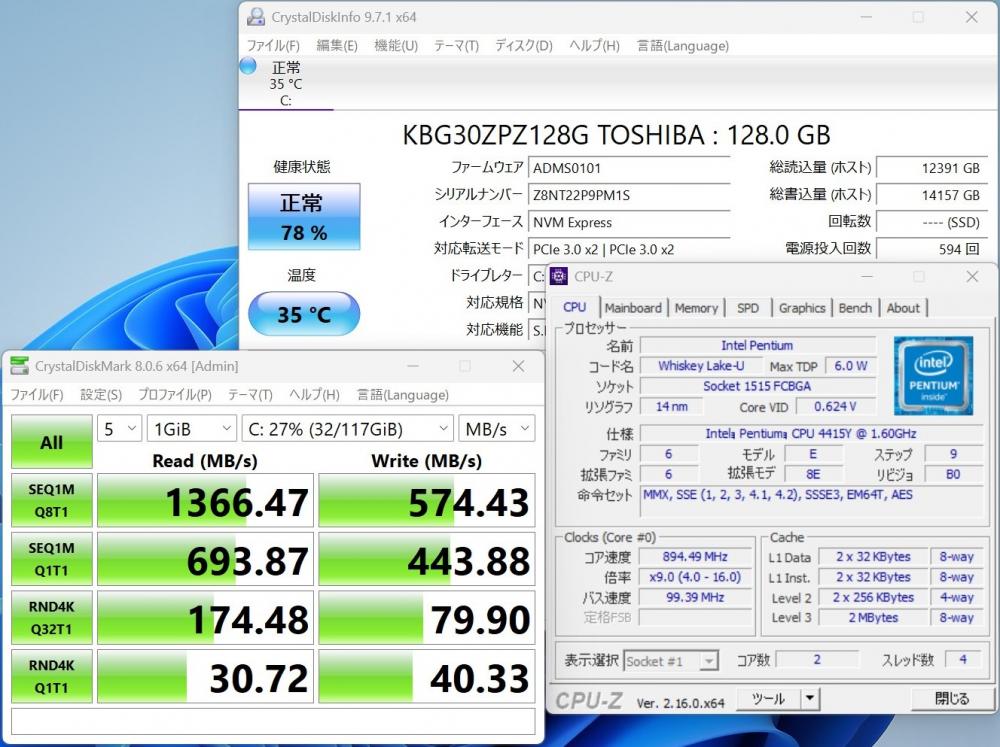The width and height of the screenshot is (1000, 747).
Task: Switch to the Bench tab in CPU-Z
Action: coord(855,308)
